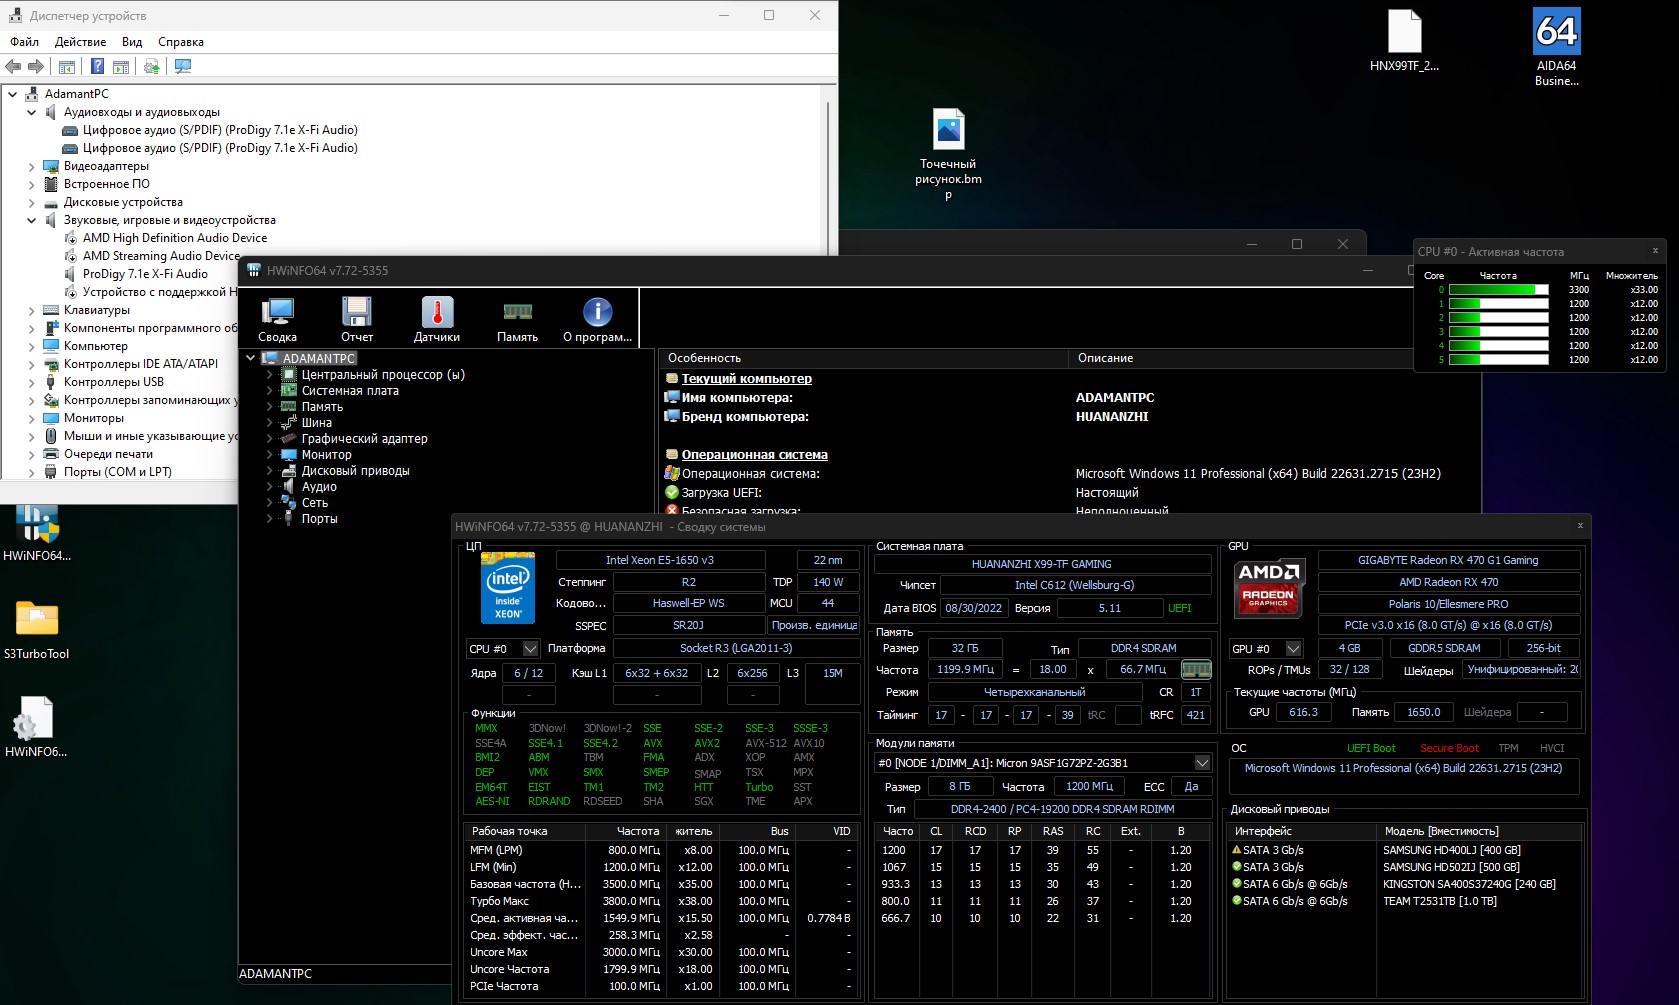The height and width of the screenshot is (1005, 1679).
Task: Click the HUANANZHI X99-TF GAMING motherboard field
Action: [x=1041, y=564]
